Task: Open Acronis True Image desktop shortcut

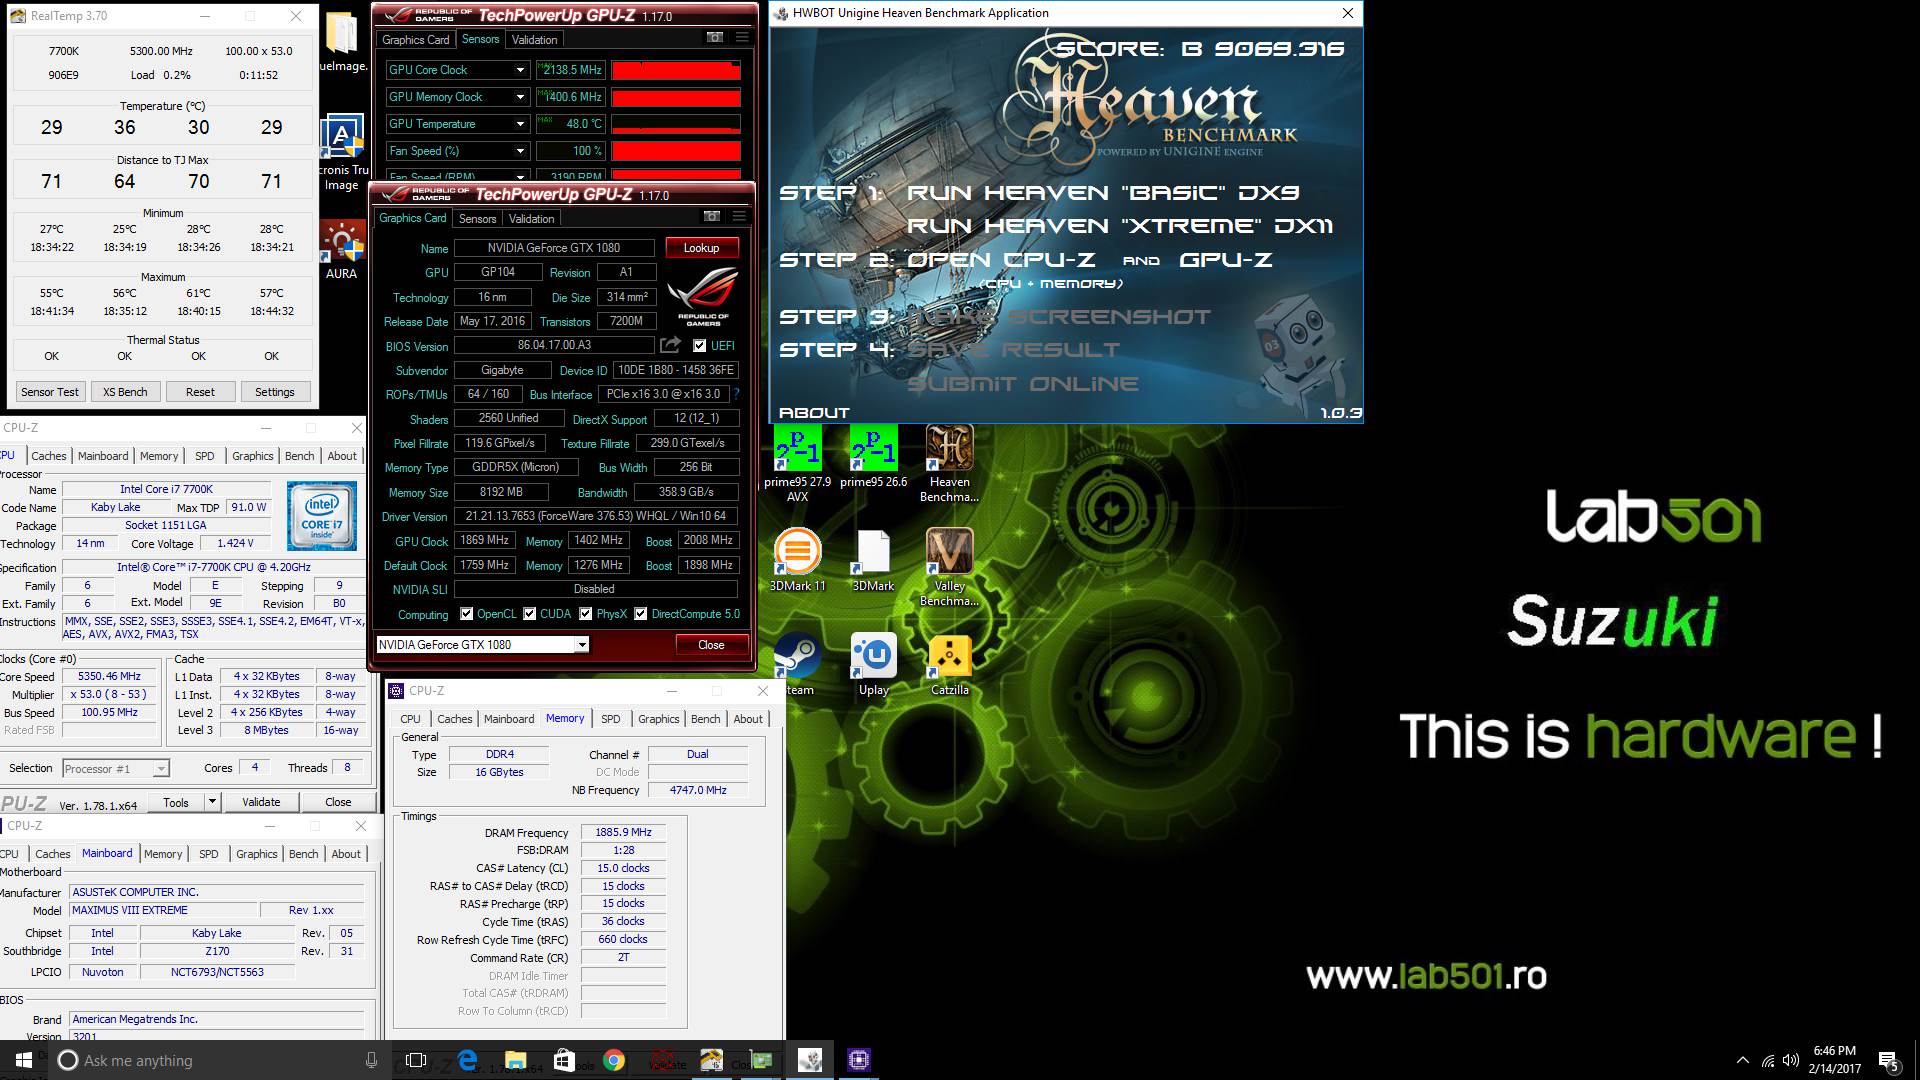Action: click(x=341, y=152)
